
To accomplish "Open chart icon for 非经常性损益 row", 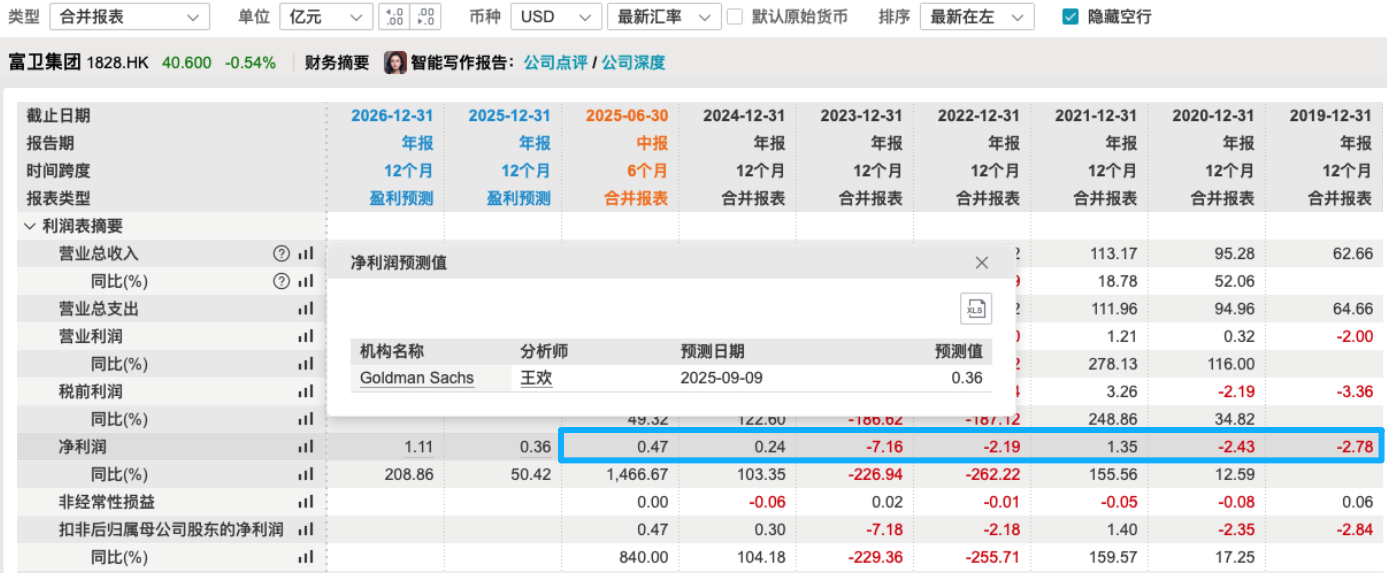I will (x=306, y=502).
